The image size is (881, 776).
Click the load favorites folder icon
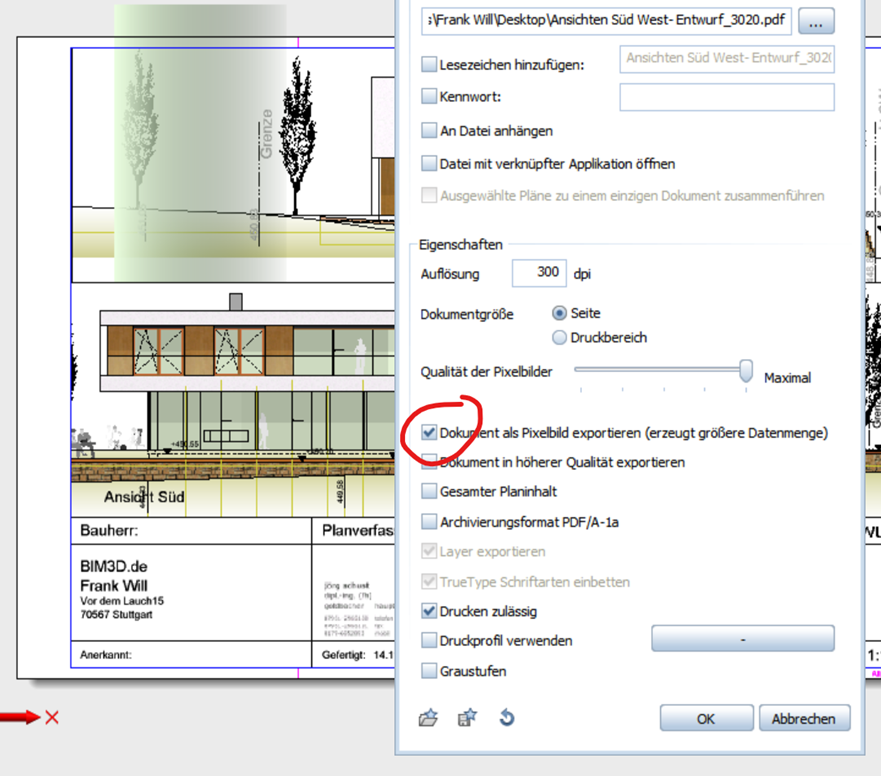[428, 718]
